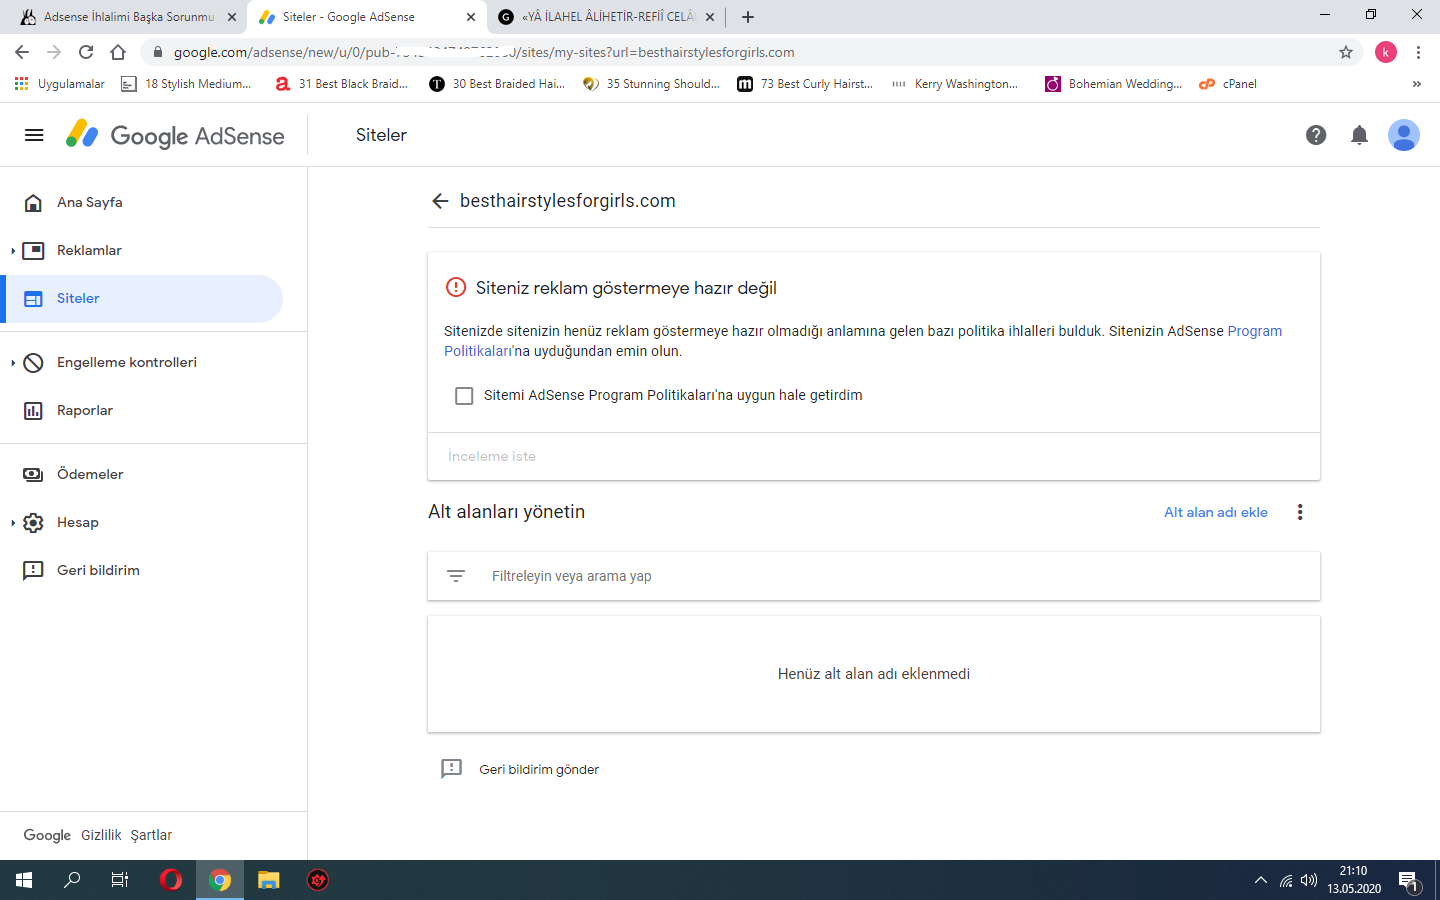Screen dimensions: 1440x900
Task: Open the 'Kerry Washington...' bookmark
Action: [955, 84]
